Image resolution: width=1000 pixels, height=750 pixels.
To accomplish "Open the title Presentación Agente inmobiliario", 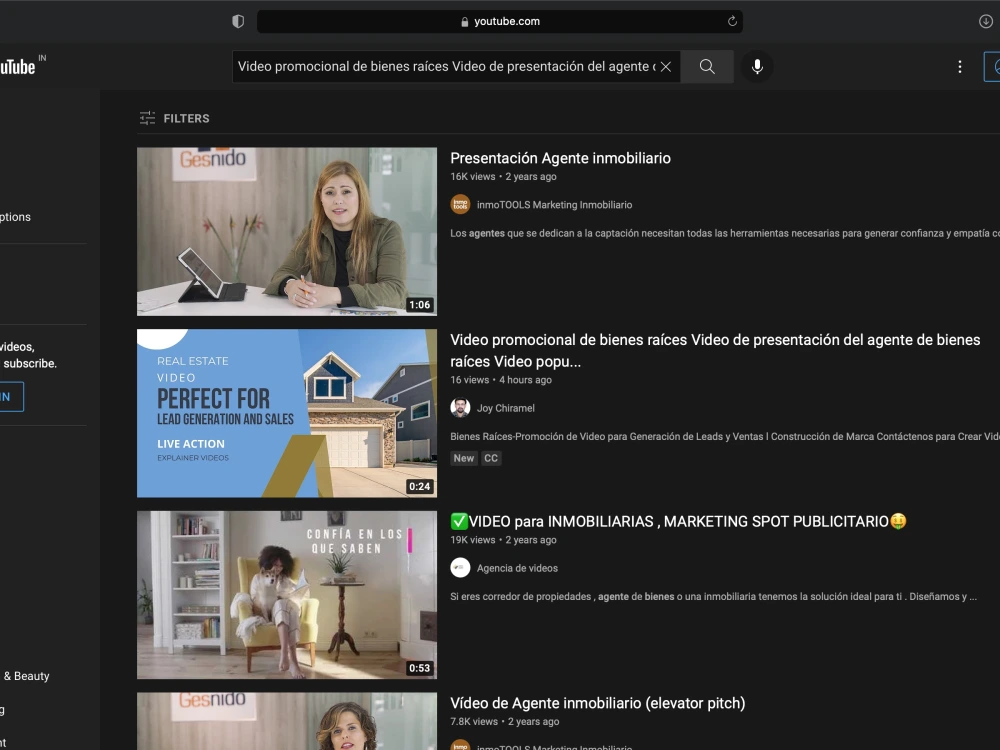I will (x=560, y=158).
